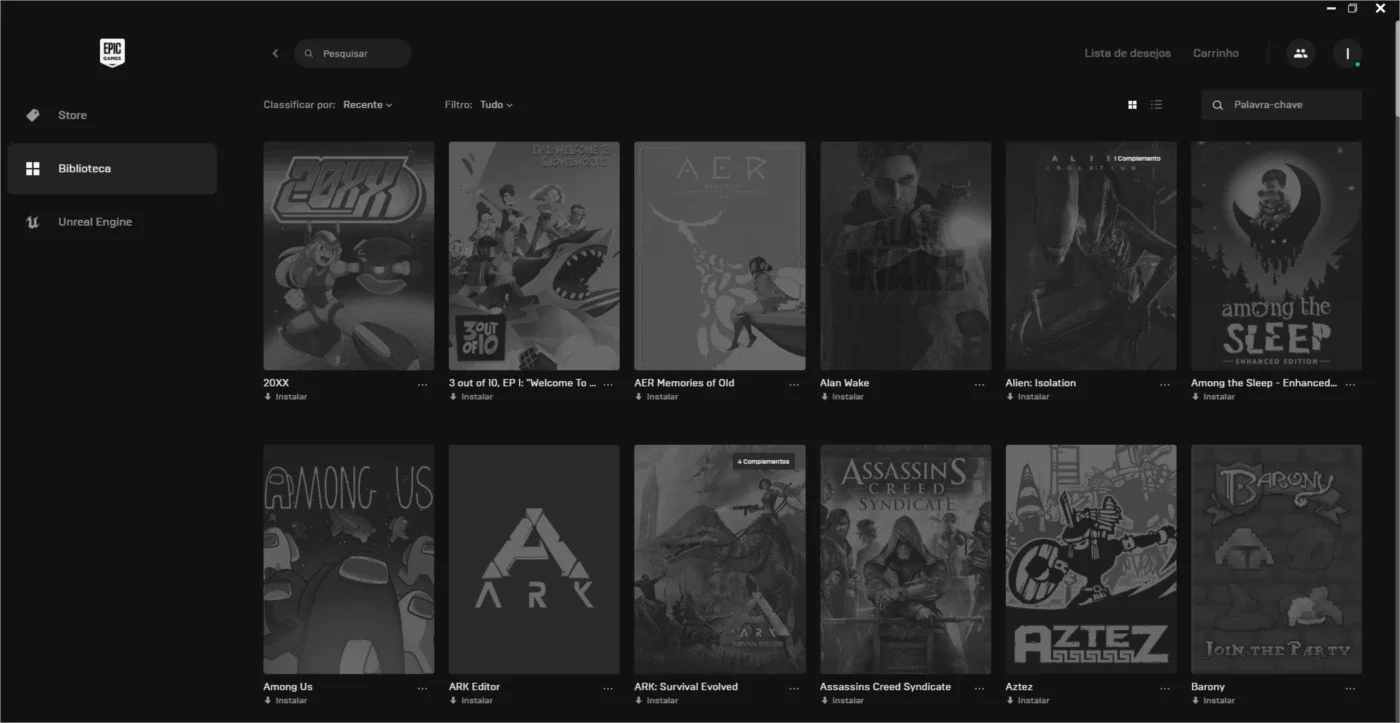Click the Pesquisar search field
This screenshot has height=723, width=1400.
(353, 53)
